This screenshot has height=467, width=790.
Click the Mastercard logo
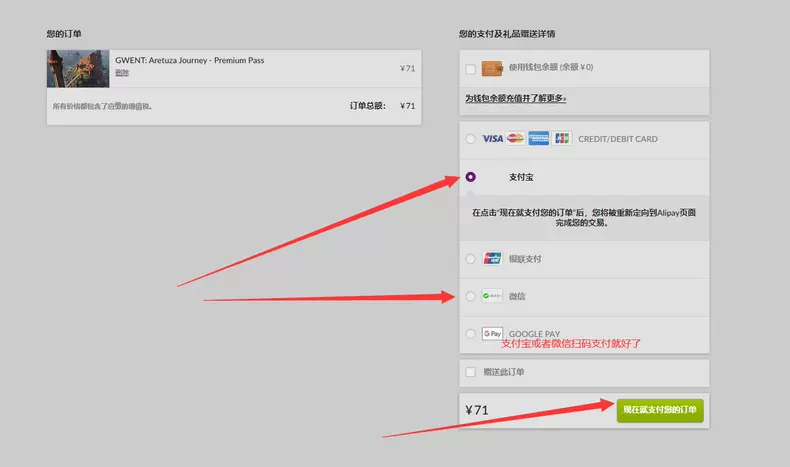[x=515, y=138]
